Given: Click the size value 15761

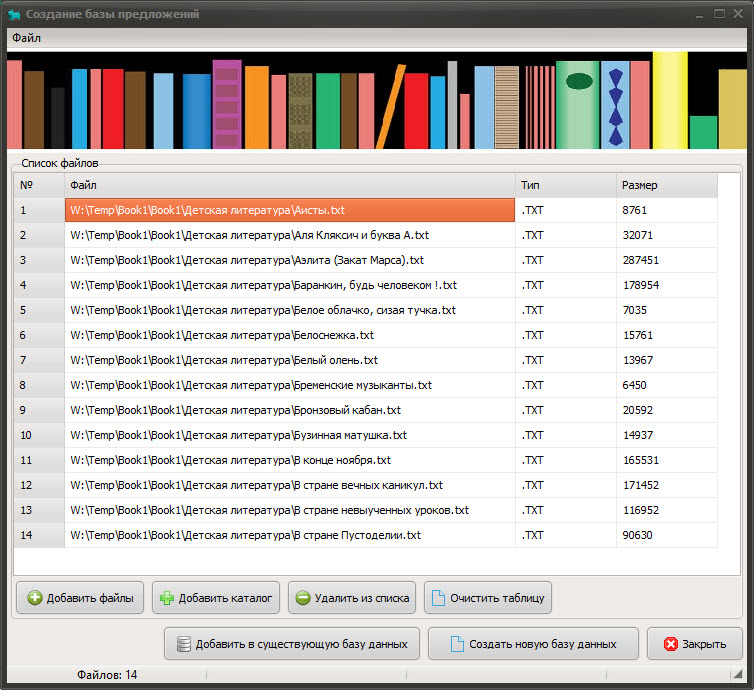Looking at the screenshot, I should coord(638,335).
